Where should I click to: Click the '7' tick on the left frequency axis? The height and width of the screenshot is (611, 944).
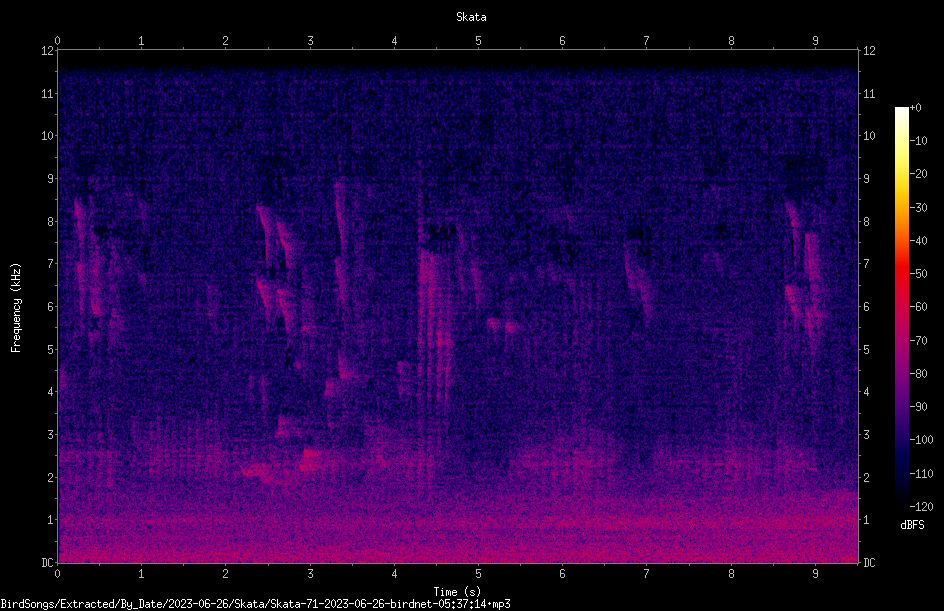pyautogui.click(x=50, y=264)
